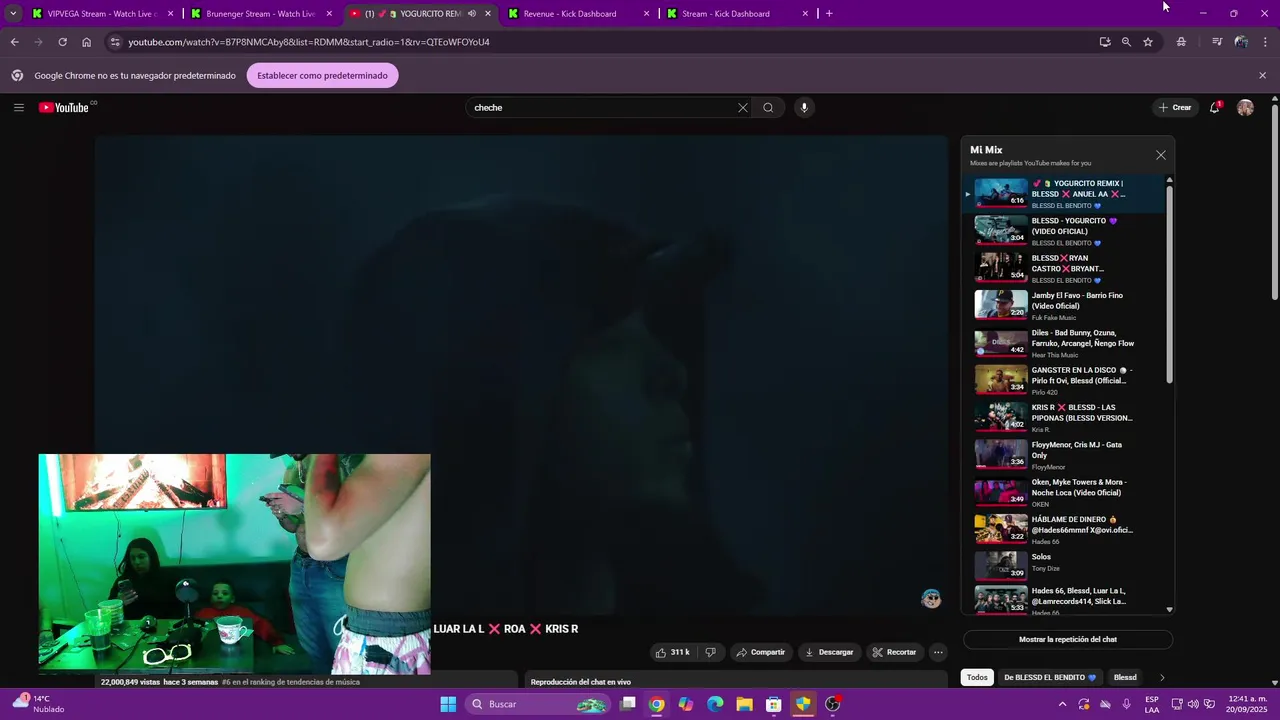Go back in browser history
The width and height of the screenshot is (1280, 720).
14,42
